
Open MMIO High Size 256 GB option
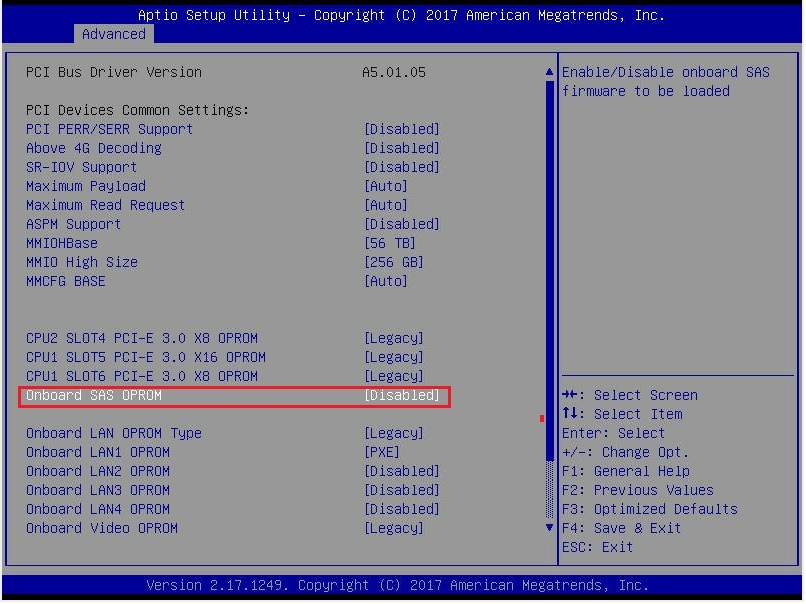point(393,262)
